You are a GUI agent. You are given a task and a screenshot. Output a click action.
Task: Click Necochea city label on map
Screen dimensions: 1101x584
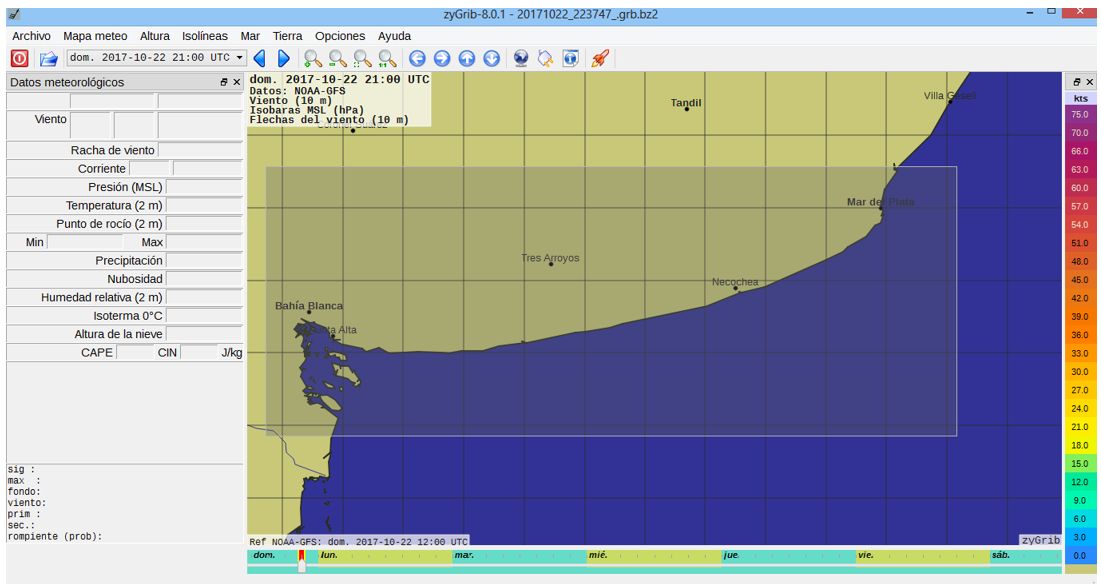735,281
